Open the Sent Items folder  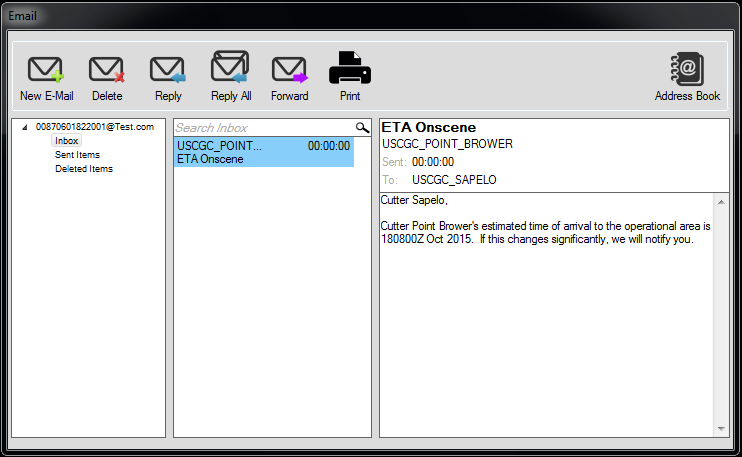pos(77,155)
